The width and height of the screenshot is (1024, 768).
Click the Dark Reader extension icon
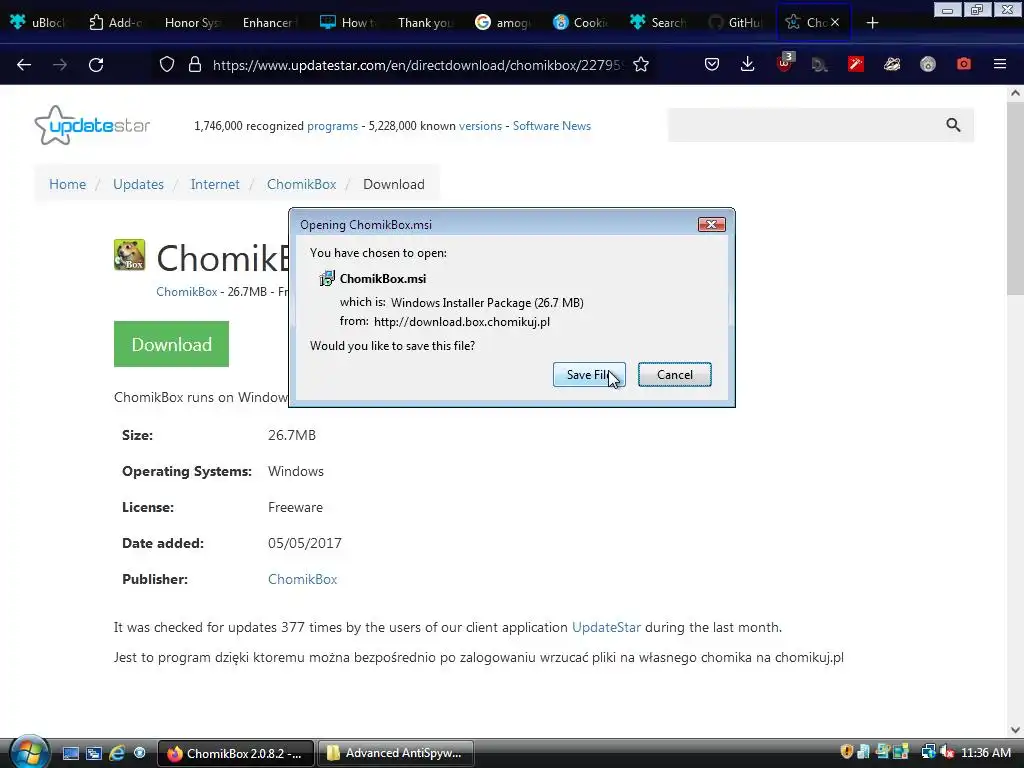(x=820, y=64)
